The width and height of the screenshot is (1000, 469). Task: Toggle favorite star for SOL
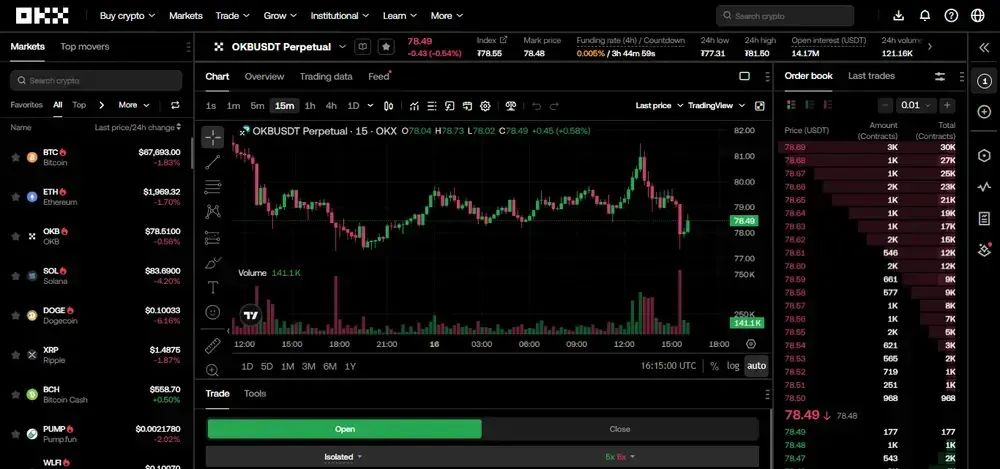click(15, 276)
